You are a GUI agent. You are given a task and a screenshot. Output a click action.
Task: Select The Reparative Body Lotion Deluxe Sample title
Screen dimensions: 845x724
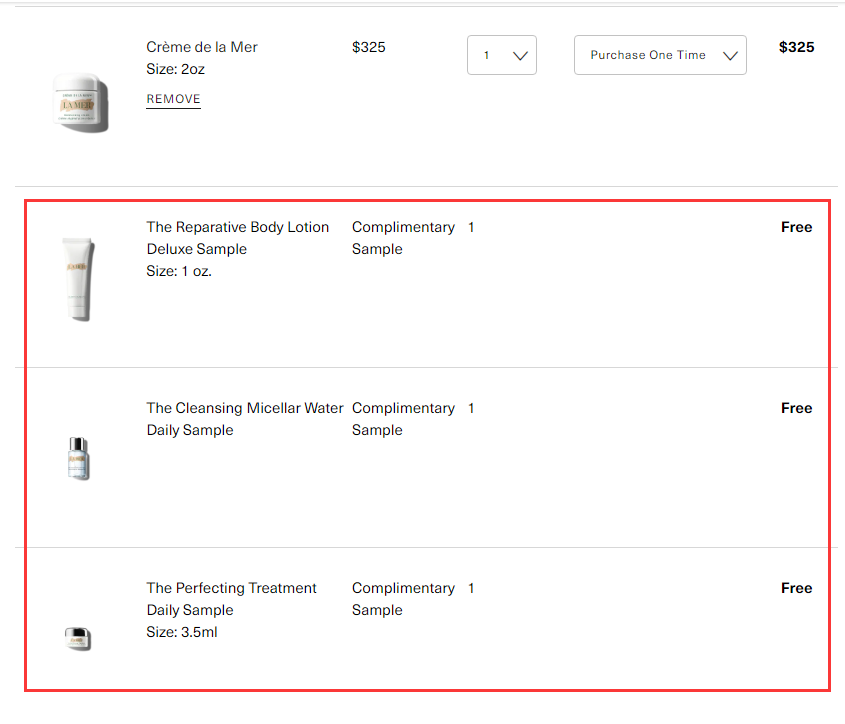pyautogui.click(x=237, y=238)
